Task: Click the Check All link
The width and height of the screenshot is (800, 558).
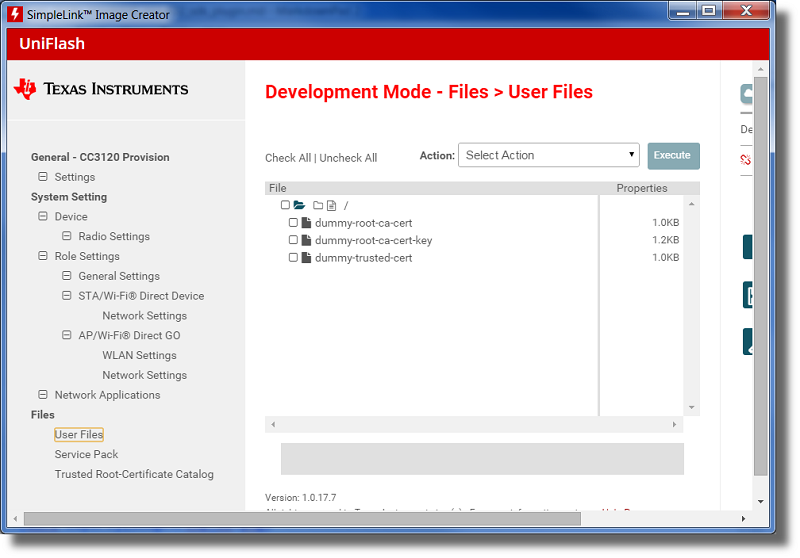Action: pos(287,158)
